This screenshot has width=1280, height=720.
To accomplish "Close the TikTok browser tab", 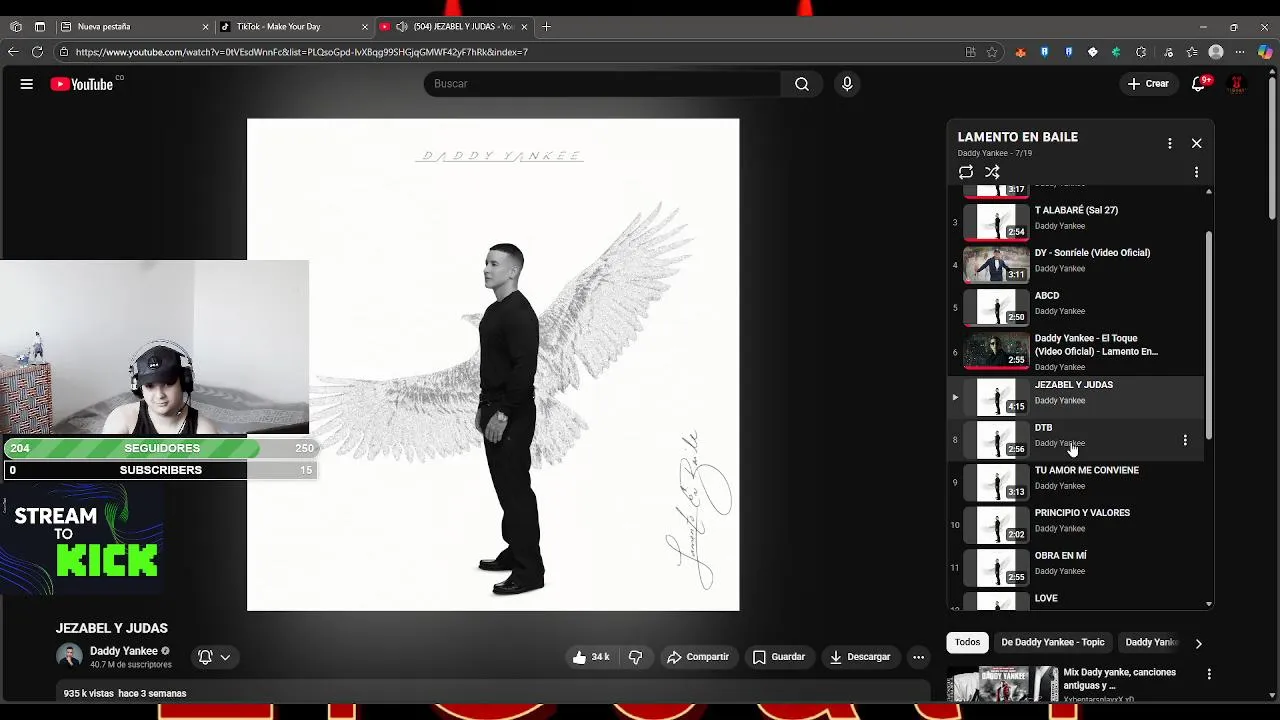I will (365, 27).
